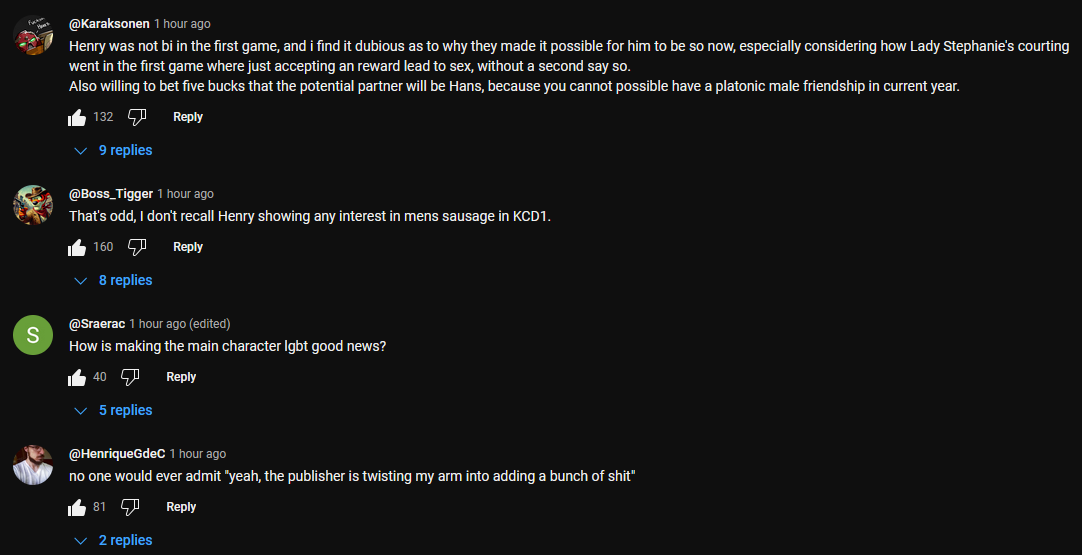Reply to @Karaksonen's comment

188,117
